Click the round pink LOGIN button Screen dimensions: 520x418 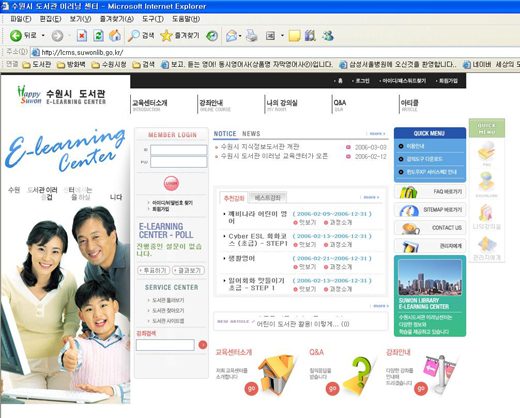[x=171, y=183]
